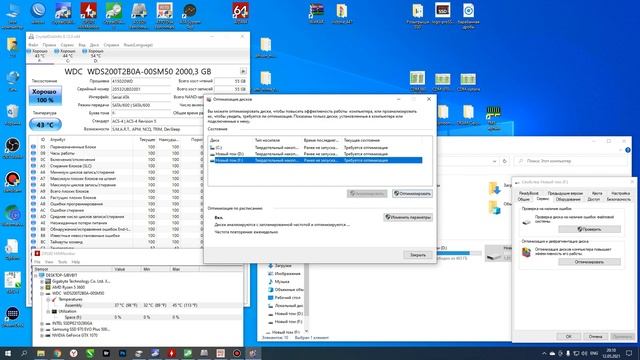Viewport: 640px width, 360px height.
Task: Click the Хорошо 100 % health status box
Action: click(x=44, y=96)
